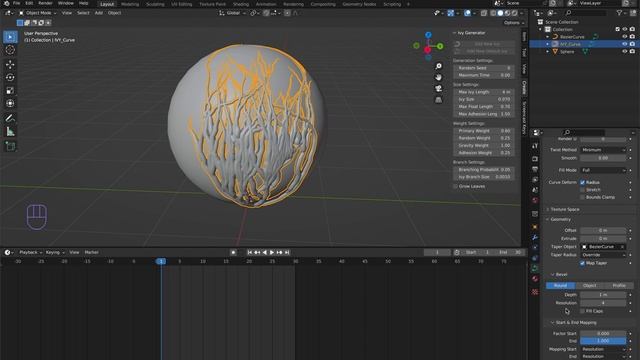Select the Annotate tool
The height and width of the screenshot is (360, 640).
pyautogui.click(x=10, y=118)
